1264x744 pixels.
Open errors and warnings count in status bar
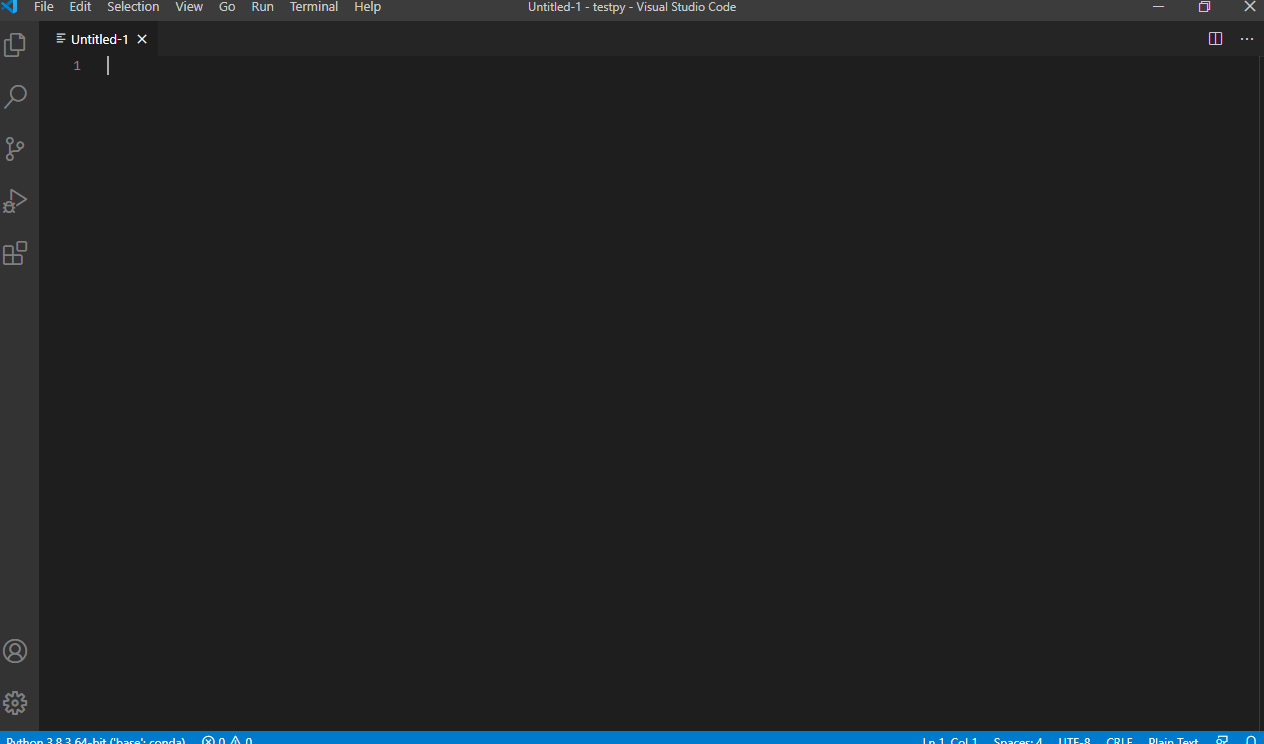[227, 741]
